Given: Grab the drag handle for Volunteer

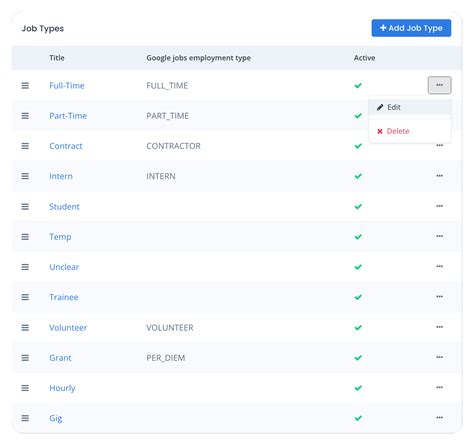Looking at the screenshot, I should 25,327.
